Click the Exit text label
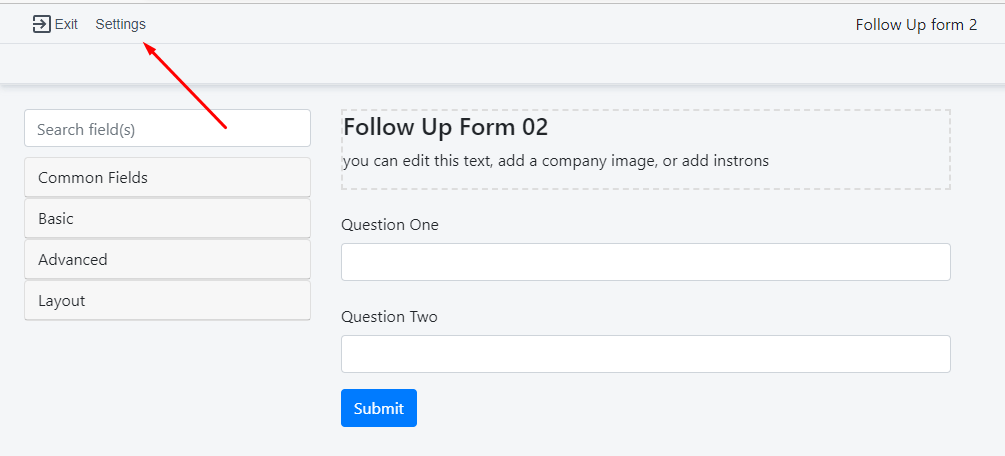1005x456 pixels. (66, 24)
